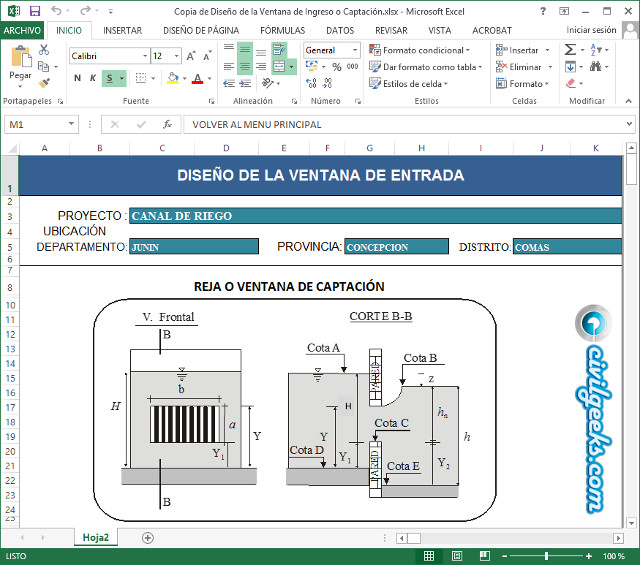Viewport: 640px width, 565px height.
Task: Toggle underline formatting (S)
Action: click(x=109, y=78)
